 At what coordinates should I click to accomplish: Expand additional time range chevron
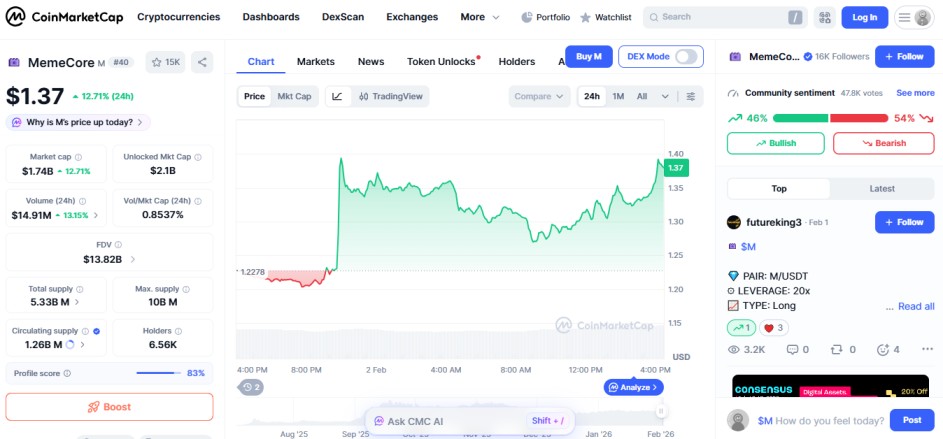point(665,96)
